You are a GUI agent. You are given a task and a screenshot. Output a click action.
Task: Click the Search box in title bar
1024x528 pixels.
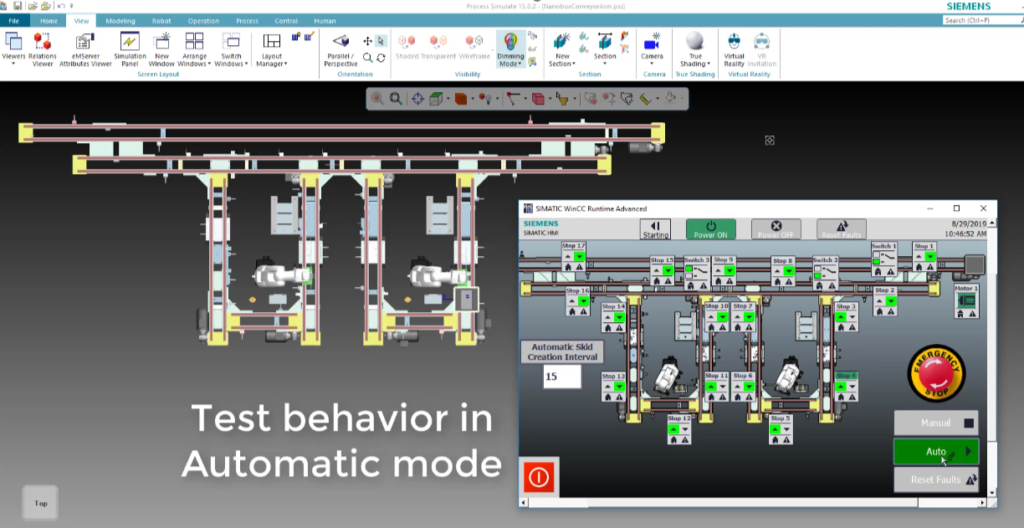coord(983,20)
